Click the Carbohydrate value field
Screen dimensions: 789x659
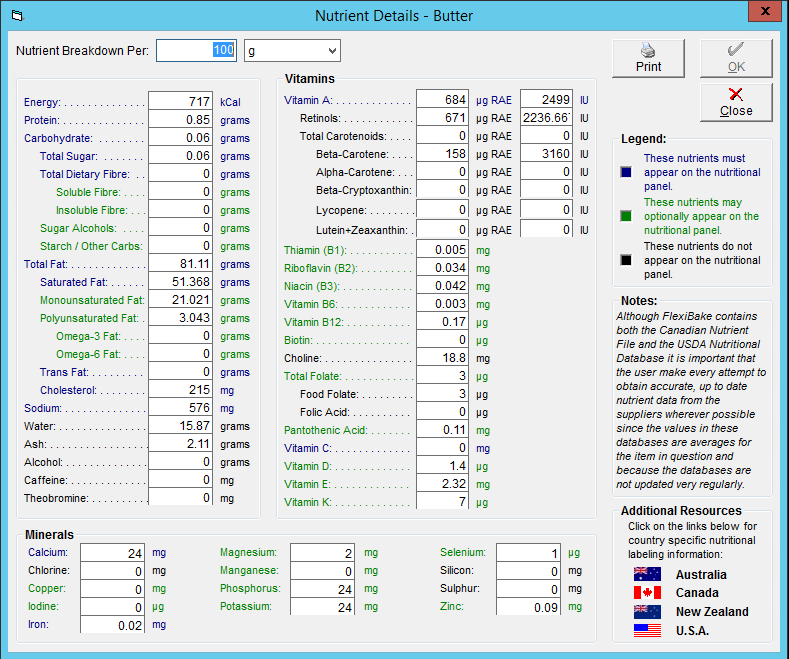point(181,138)
